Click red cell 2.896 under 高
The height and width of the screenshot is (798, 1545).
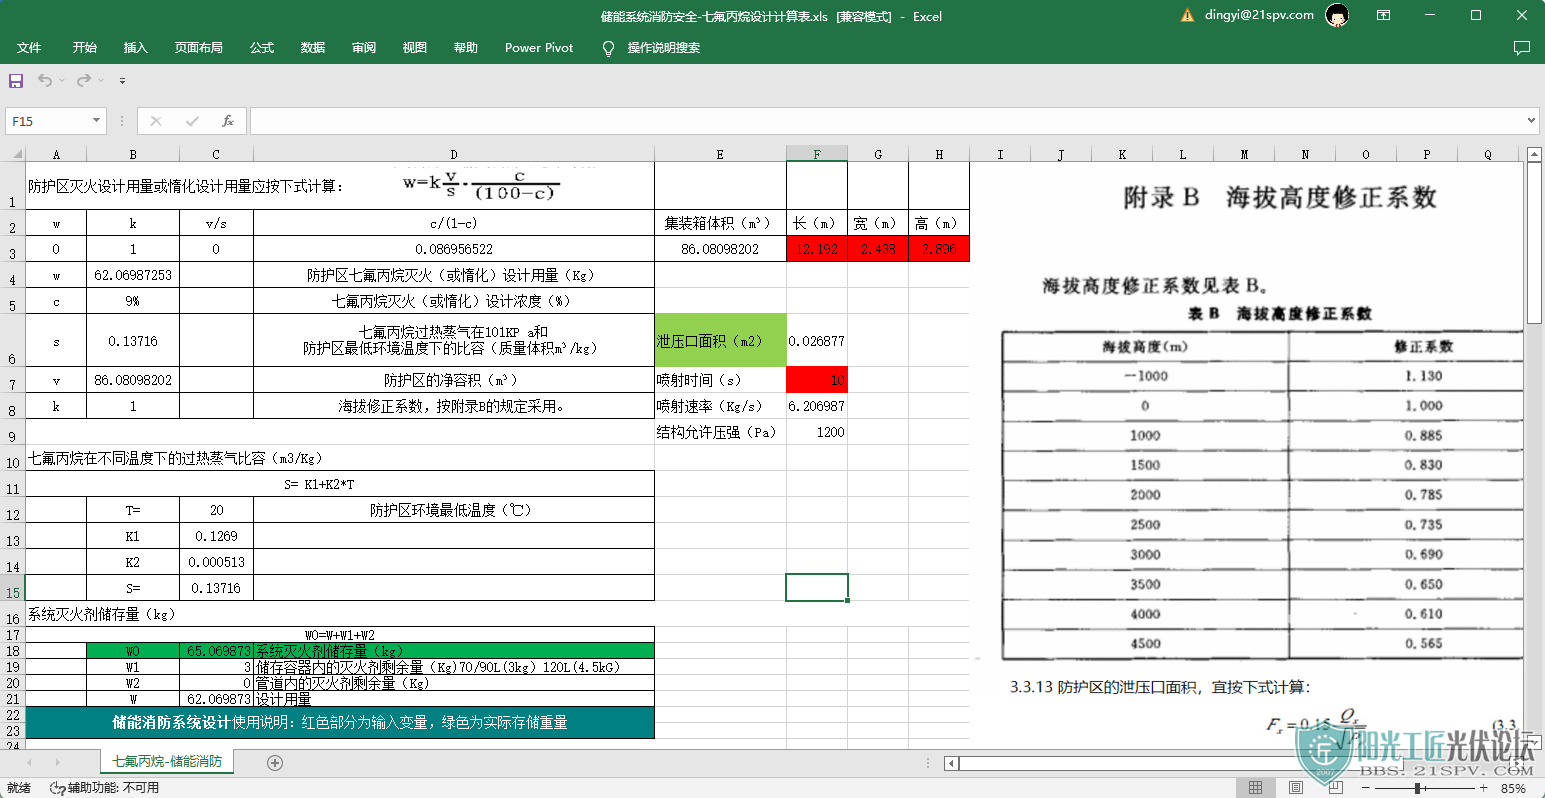pyautogui.click(x=939, y=249)
